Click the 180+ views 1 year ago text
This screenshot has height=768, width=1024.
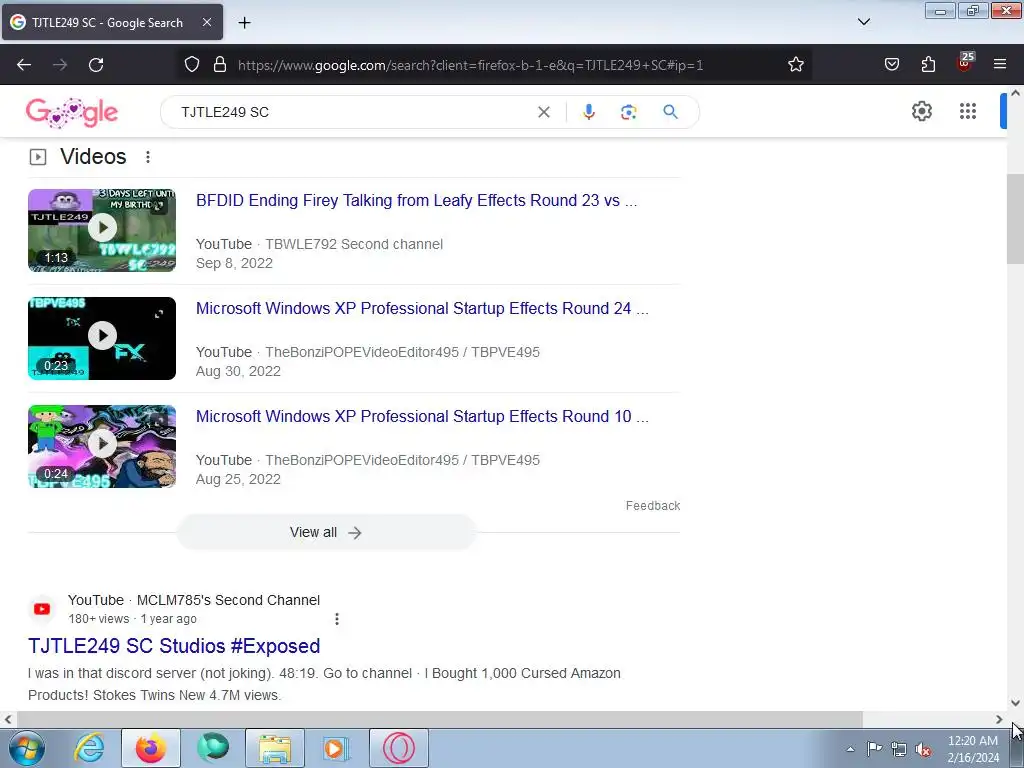133,618
